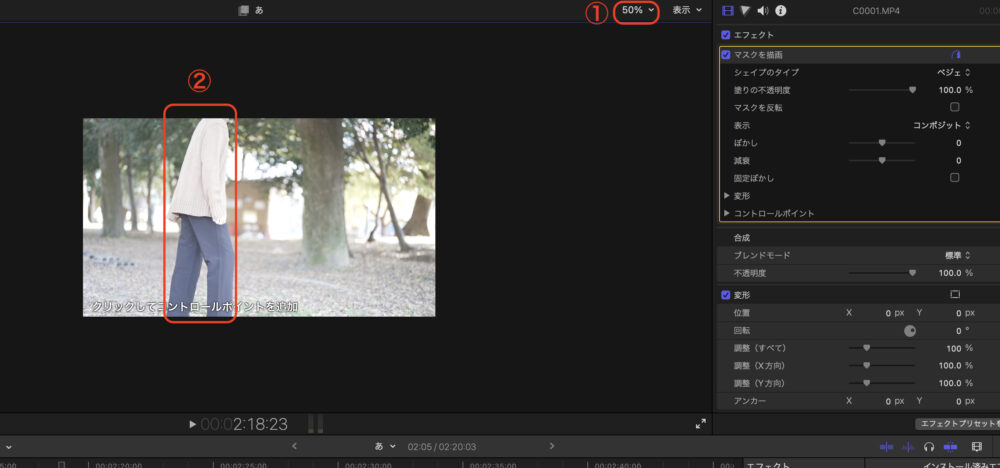
Task: Toggle the headphones solo icon
Action: pos(929,447)
